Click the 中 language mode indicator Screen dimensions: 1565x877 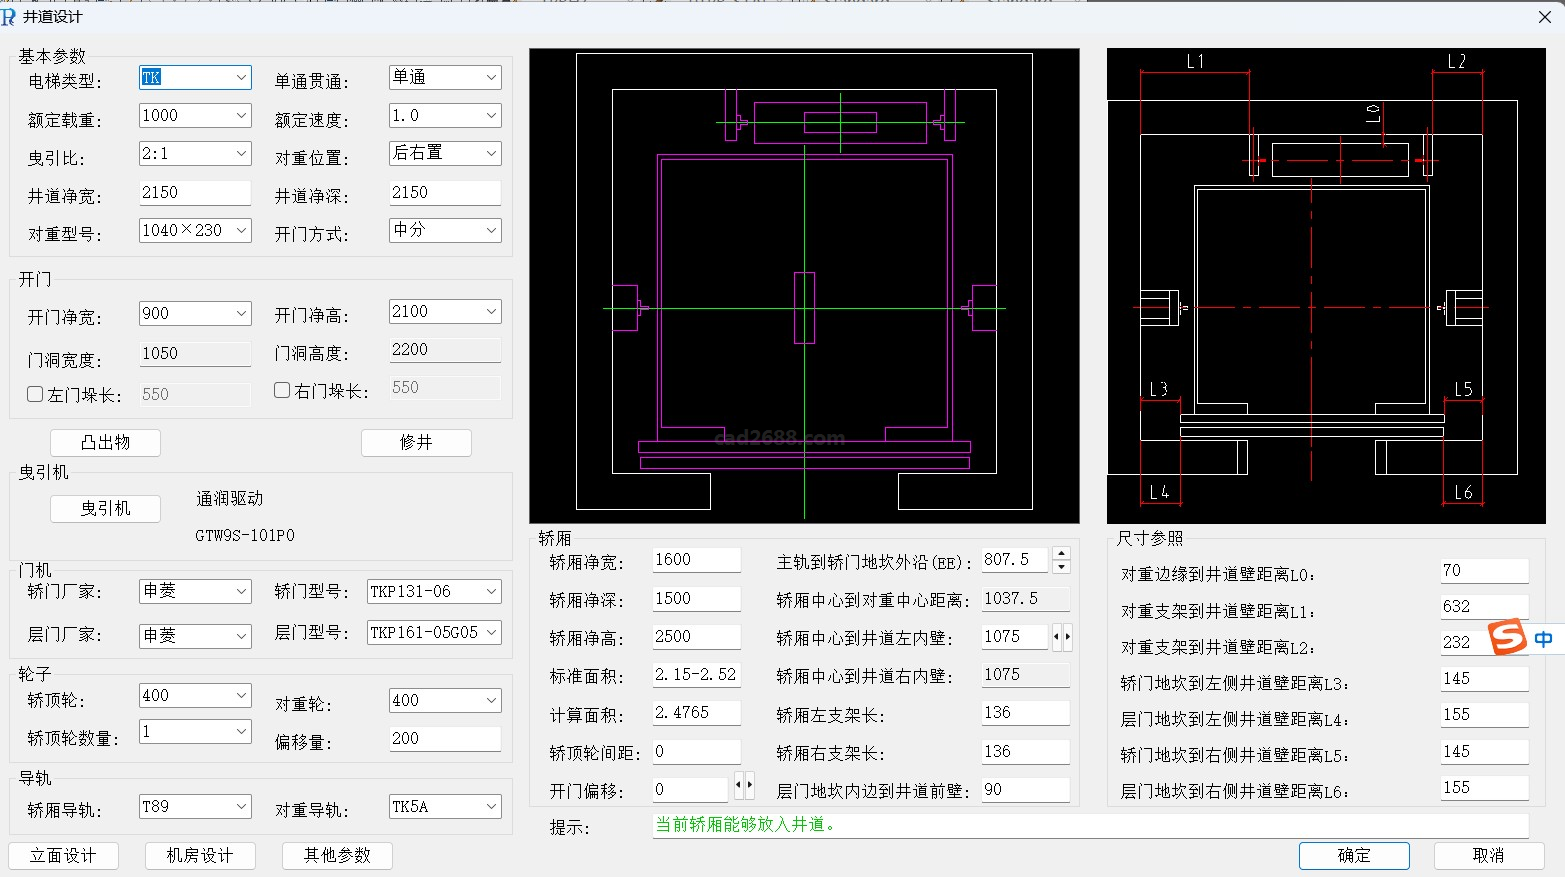tap(1543, 639)
